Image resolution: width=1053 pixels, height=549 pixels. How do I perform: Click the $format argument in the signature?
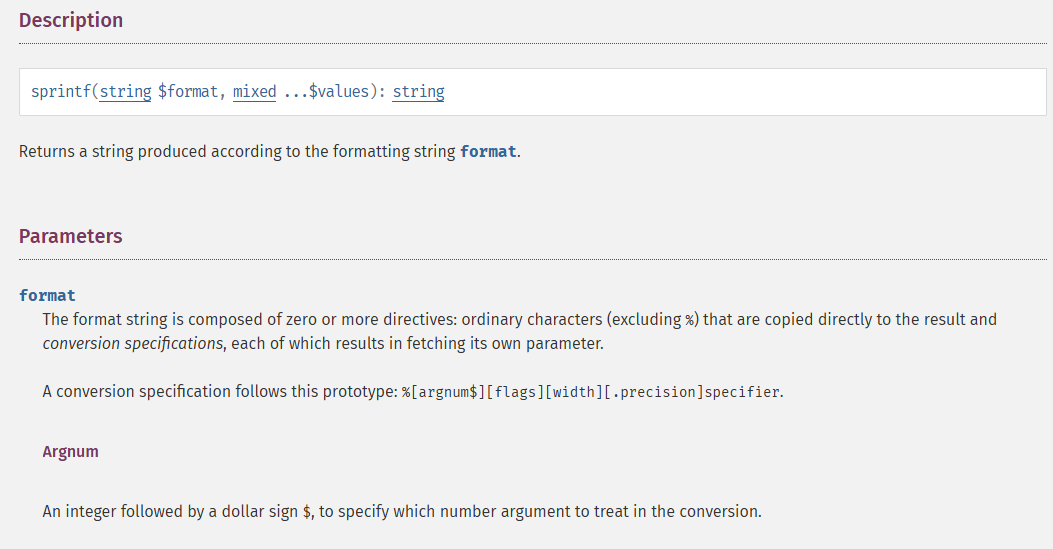pyautogui.click(x=190, y=92)
